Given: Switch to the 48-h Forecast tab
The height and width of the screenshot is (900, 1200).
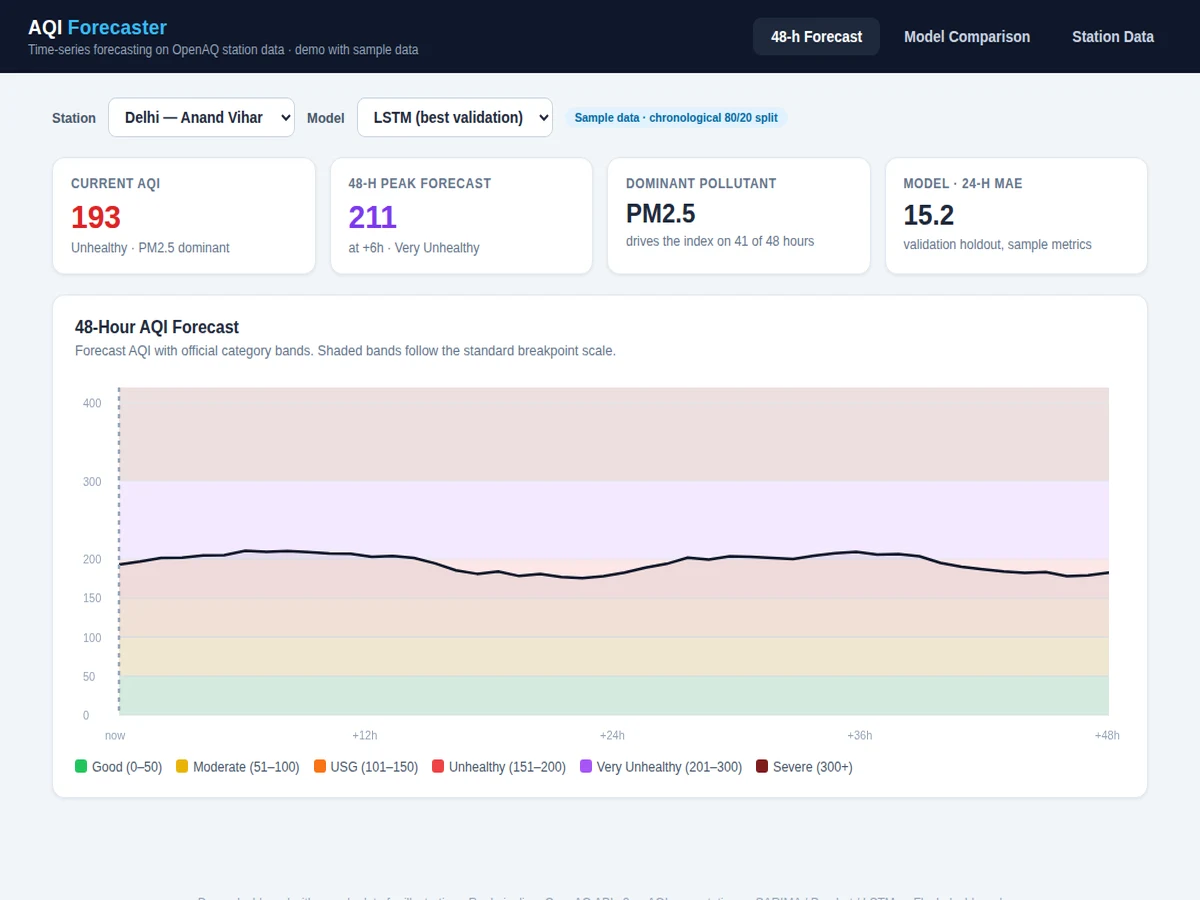Looking at the screenshot, I should tap(816, 36).
